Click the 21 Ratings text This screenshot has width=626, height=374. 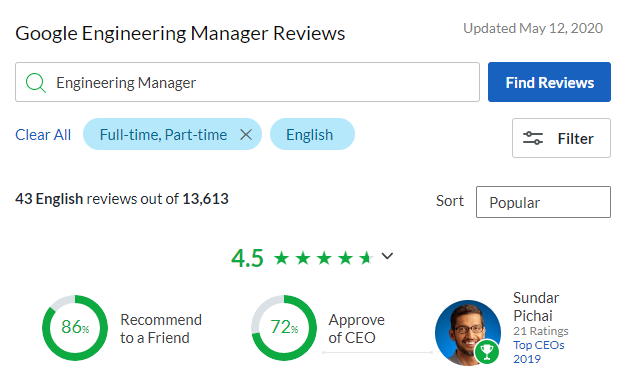[541, 331]
